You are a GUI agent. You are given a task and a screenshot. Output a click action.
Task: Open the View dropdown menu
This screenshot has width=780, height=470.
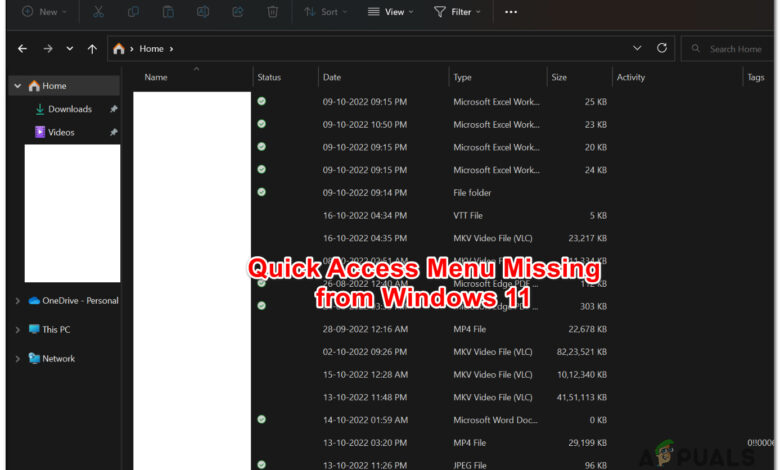[390, 12]
